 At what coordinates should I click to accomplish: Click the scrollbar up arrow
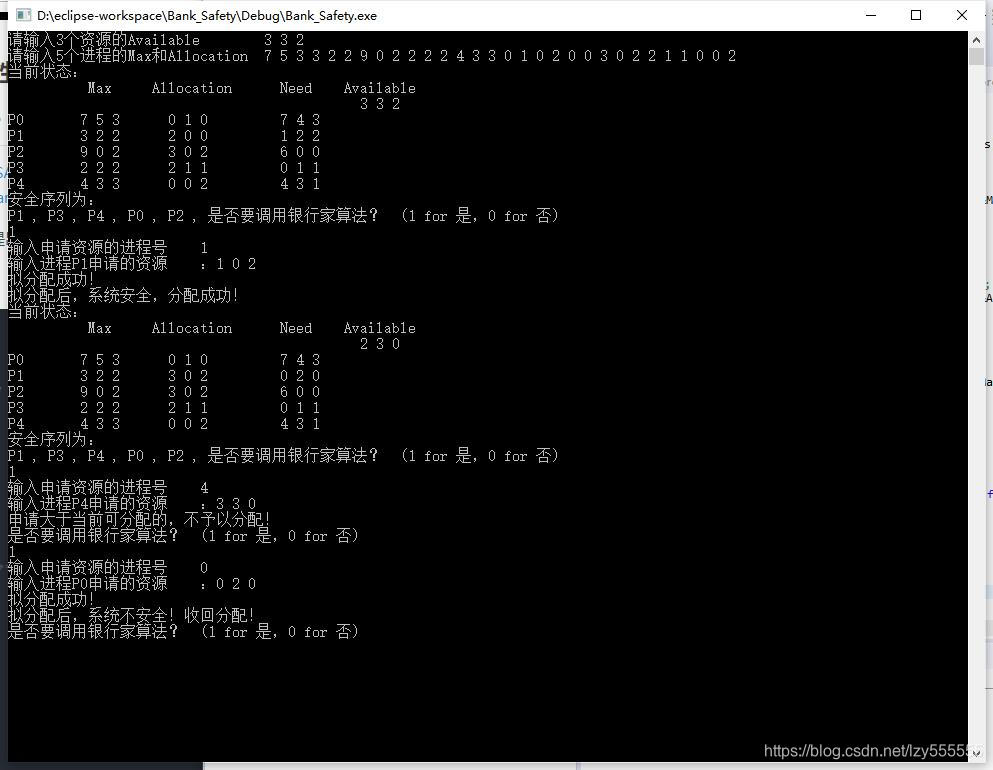[976, 40]
